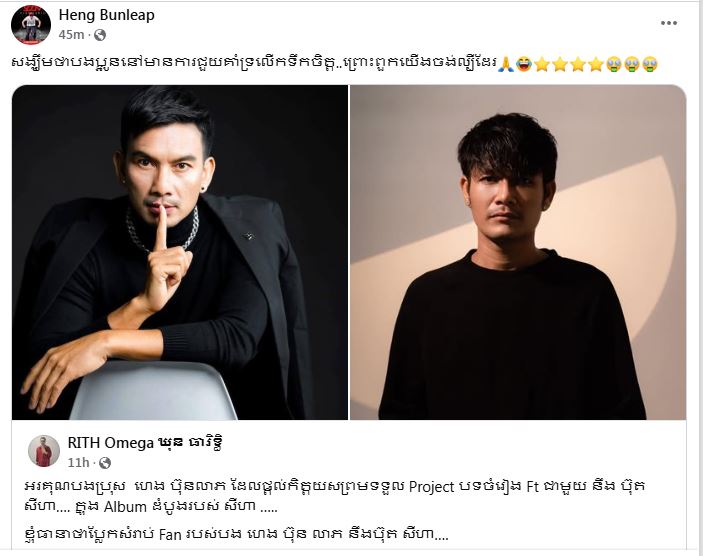Click the shared post line mentioning Album

point(151,507)
